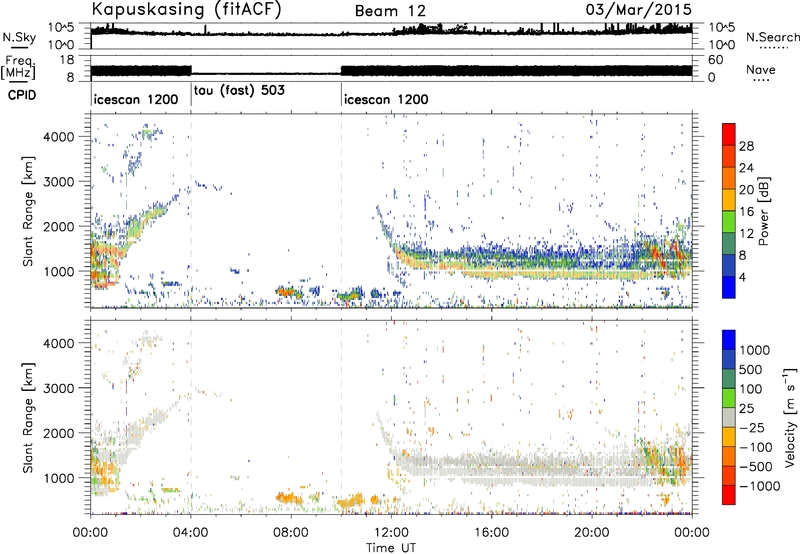This screenshot has width=800, height=554.
Task: Click the CPID row label
Action: click(x=22, y=95)
